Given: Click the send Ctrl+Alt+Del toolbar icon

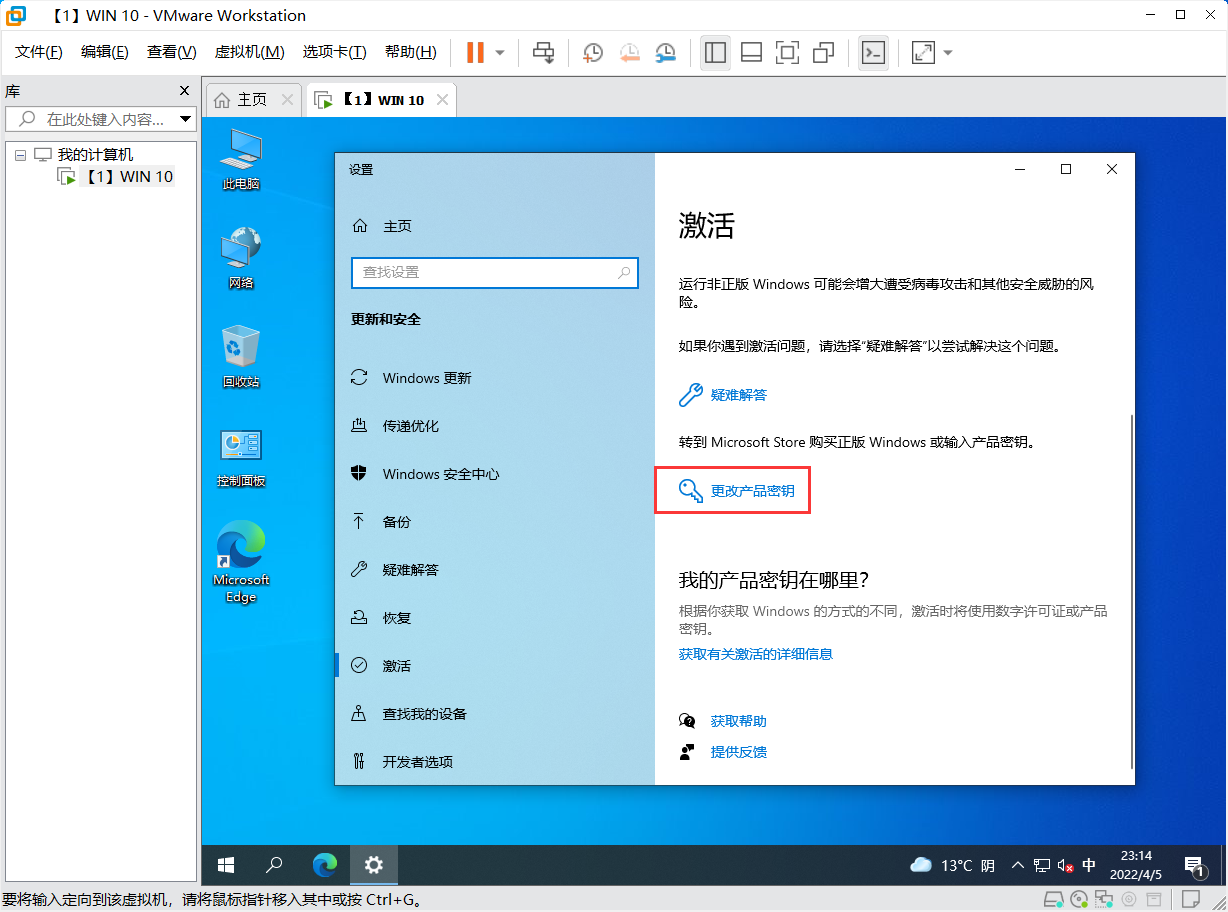Looking at the screenshot, I should [543, 52].
